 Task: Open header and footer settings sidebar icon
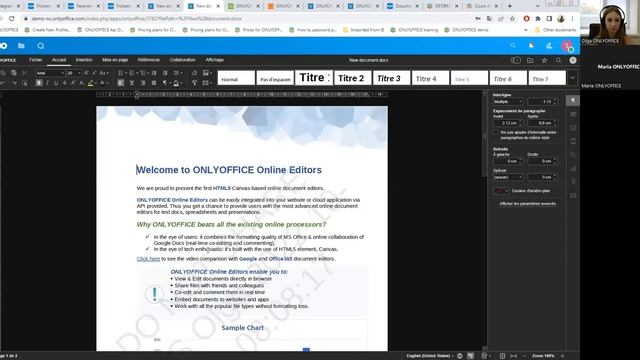[573, 141]
